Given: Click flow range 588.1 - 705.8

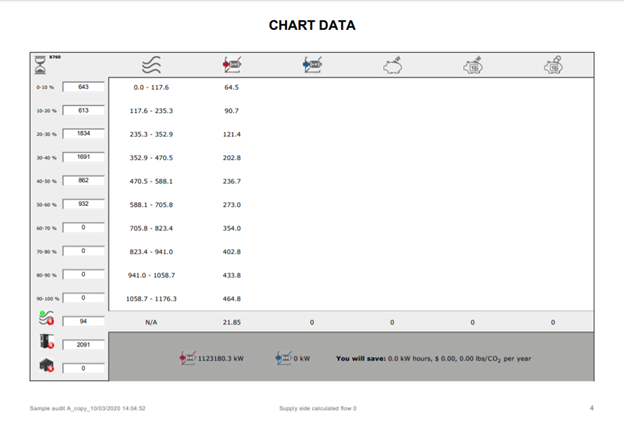Looking at the screenshot, I should (x=151, y=205).
